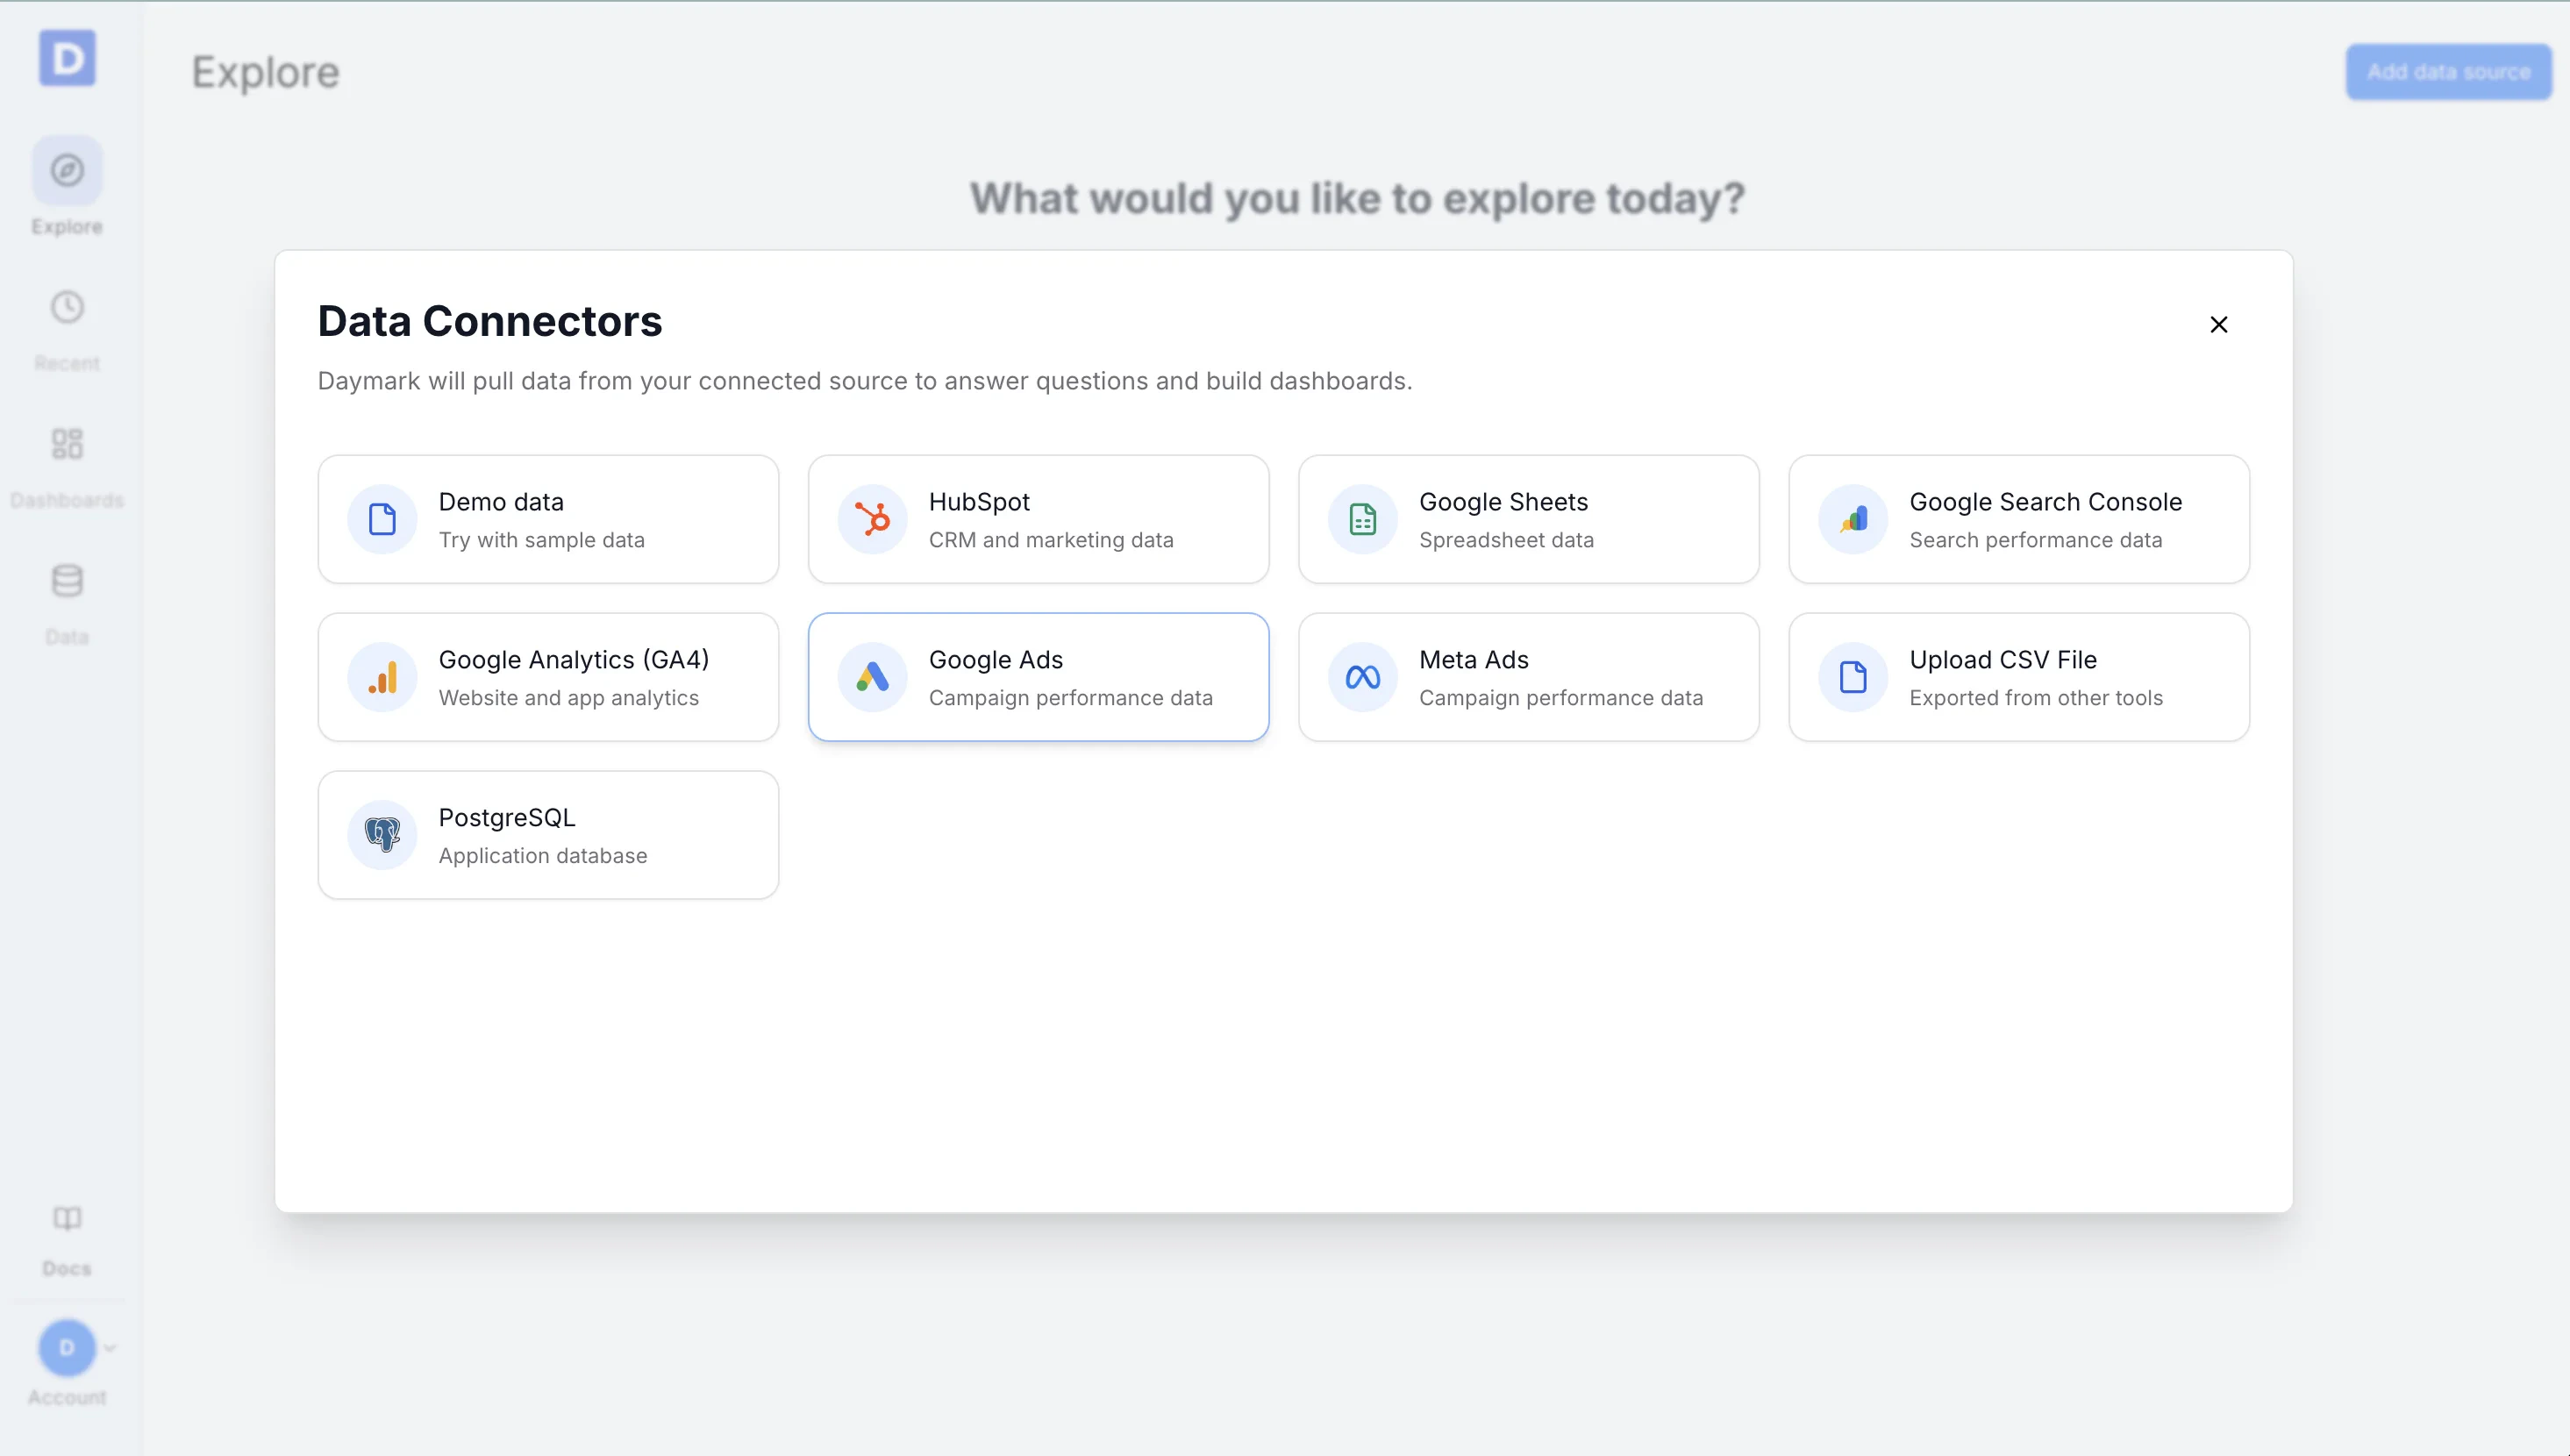The width and height of the screenshot is (2570, 1456).
Task: Click the Meta Ads infinity icon
Action: pyautogui.click(x=1362, y=676)
